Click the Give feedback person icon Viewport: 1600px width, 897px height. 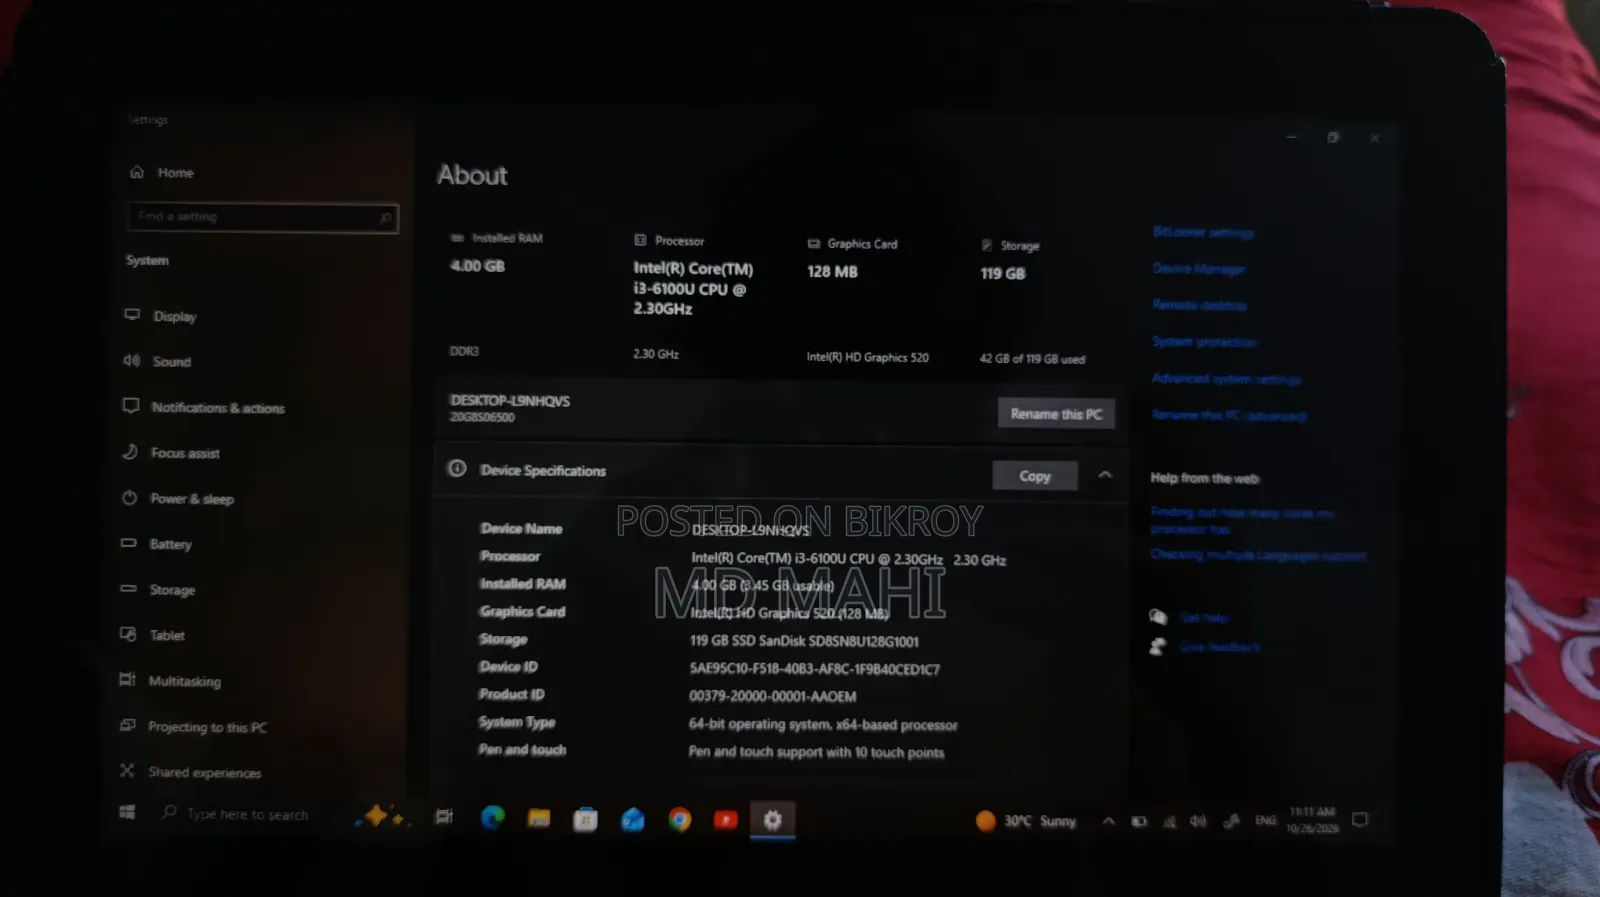pos(1158,647)
